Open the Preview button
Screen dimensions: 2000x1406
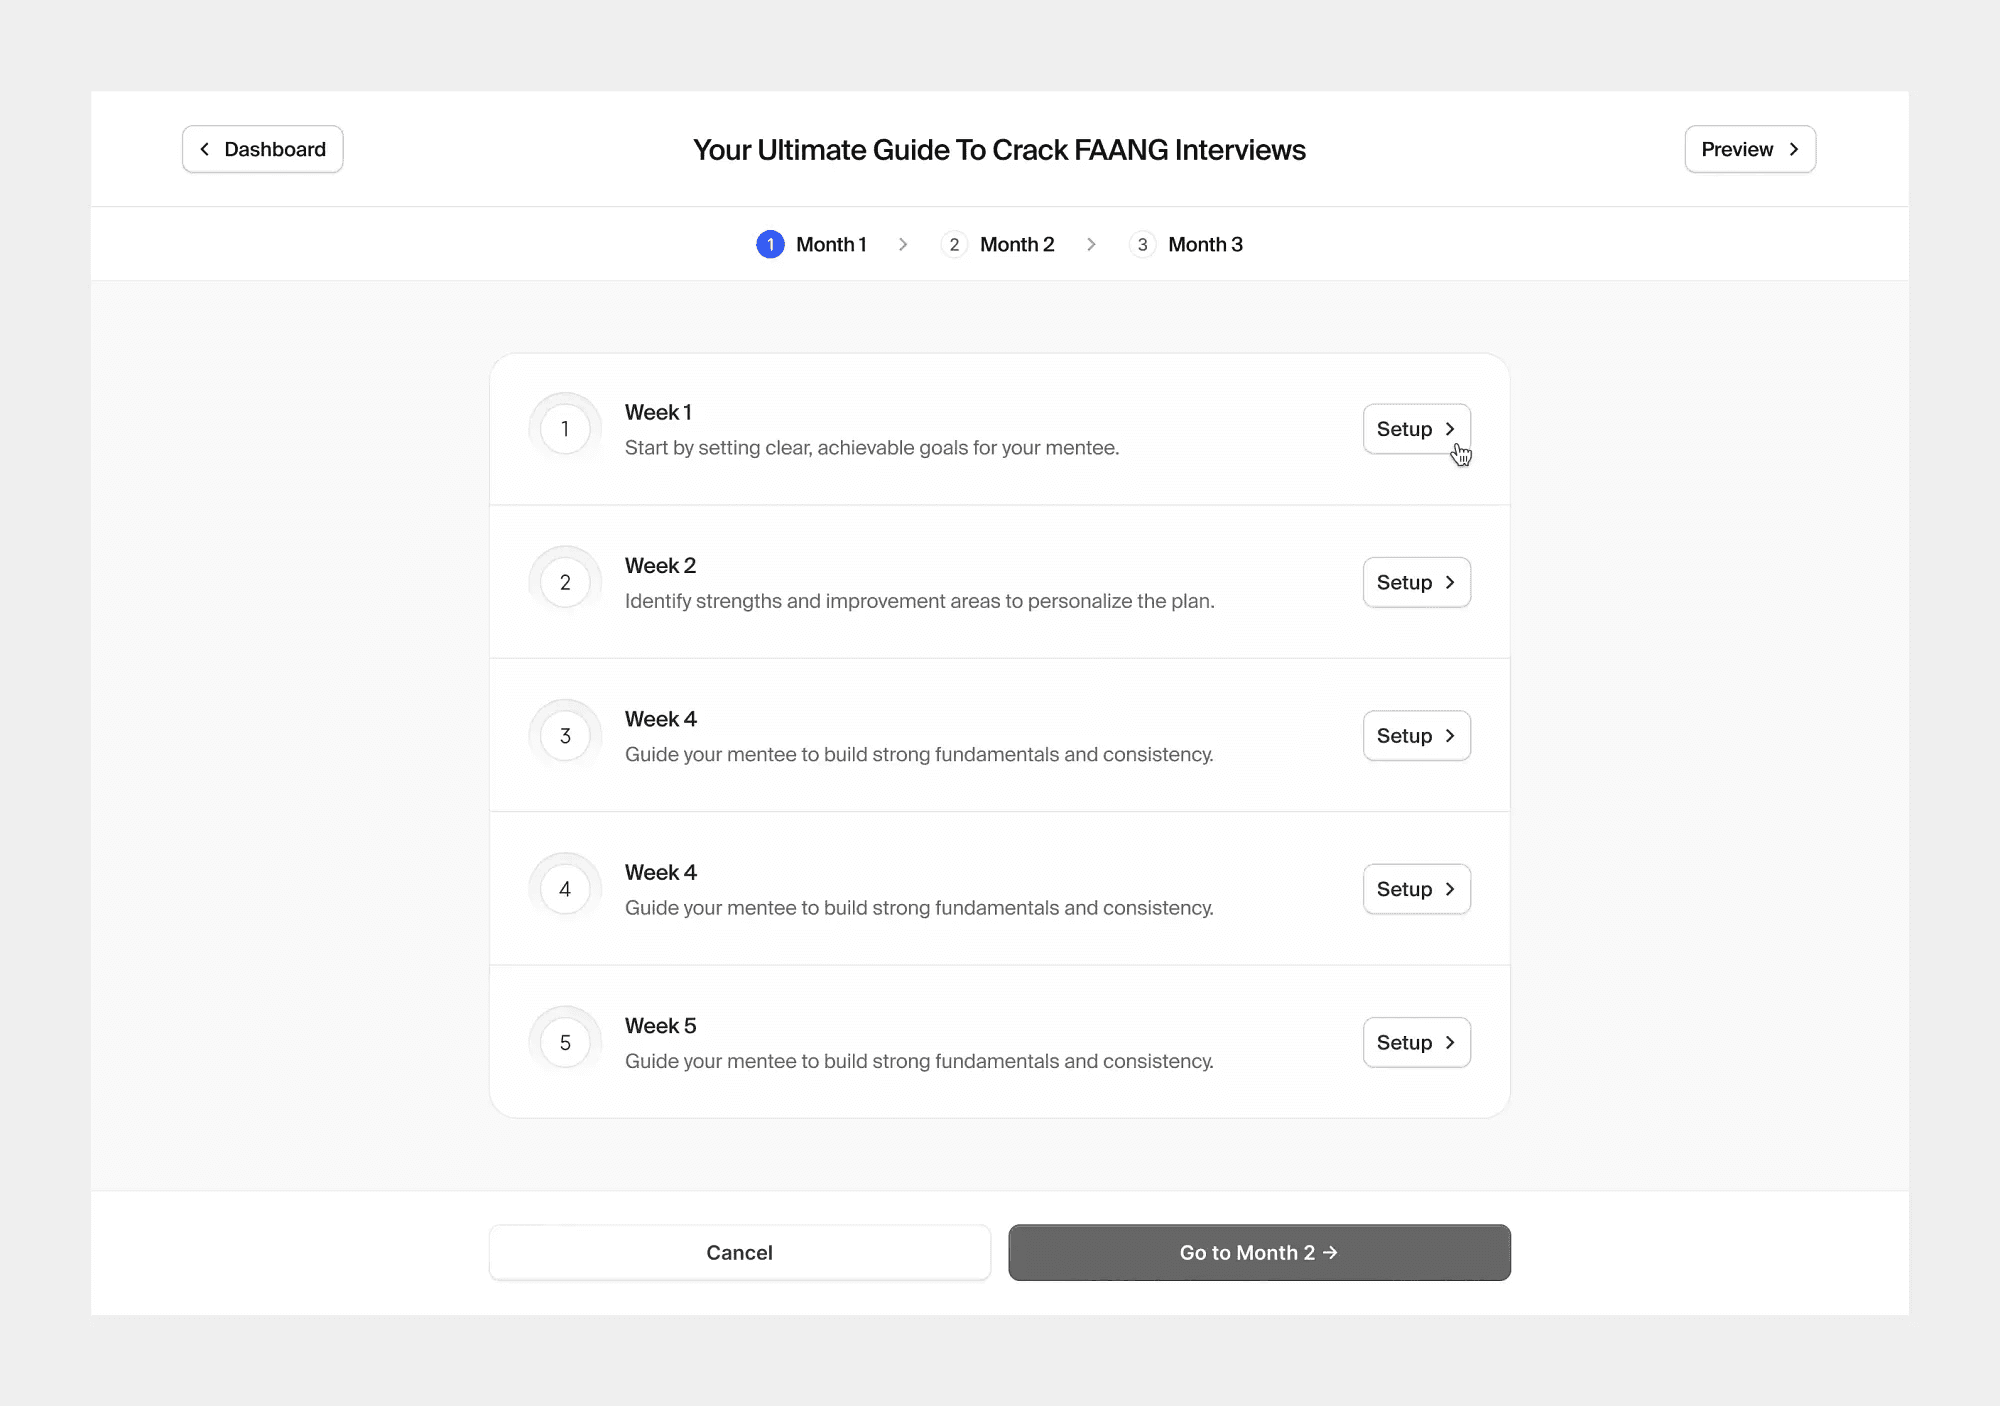[1750, 149]
